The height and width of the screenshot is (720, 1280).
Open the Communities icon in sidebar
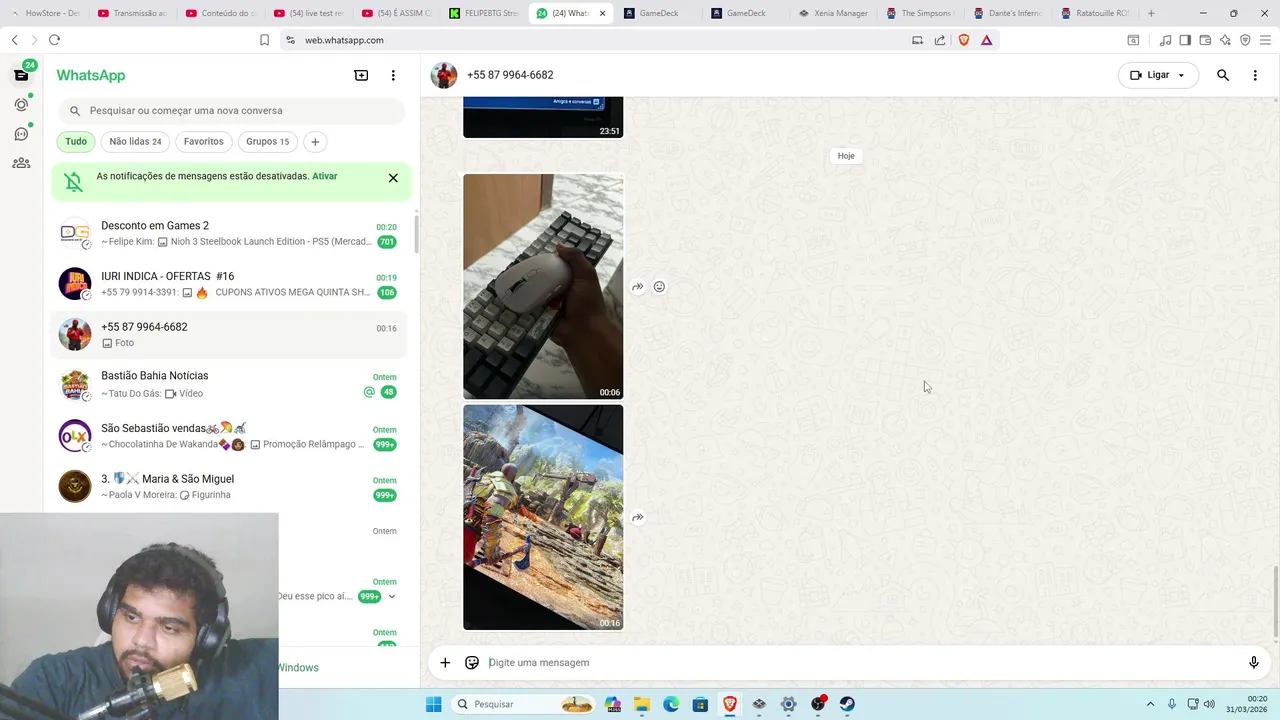(x=21, y=163)
